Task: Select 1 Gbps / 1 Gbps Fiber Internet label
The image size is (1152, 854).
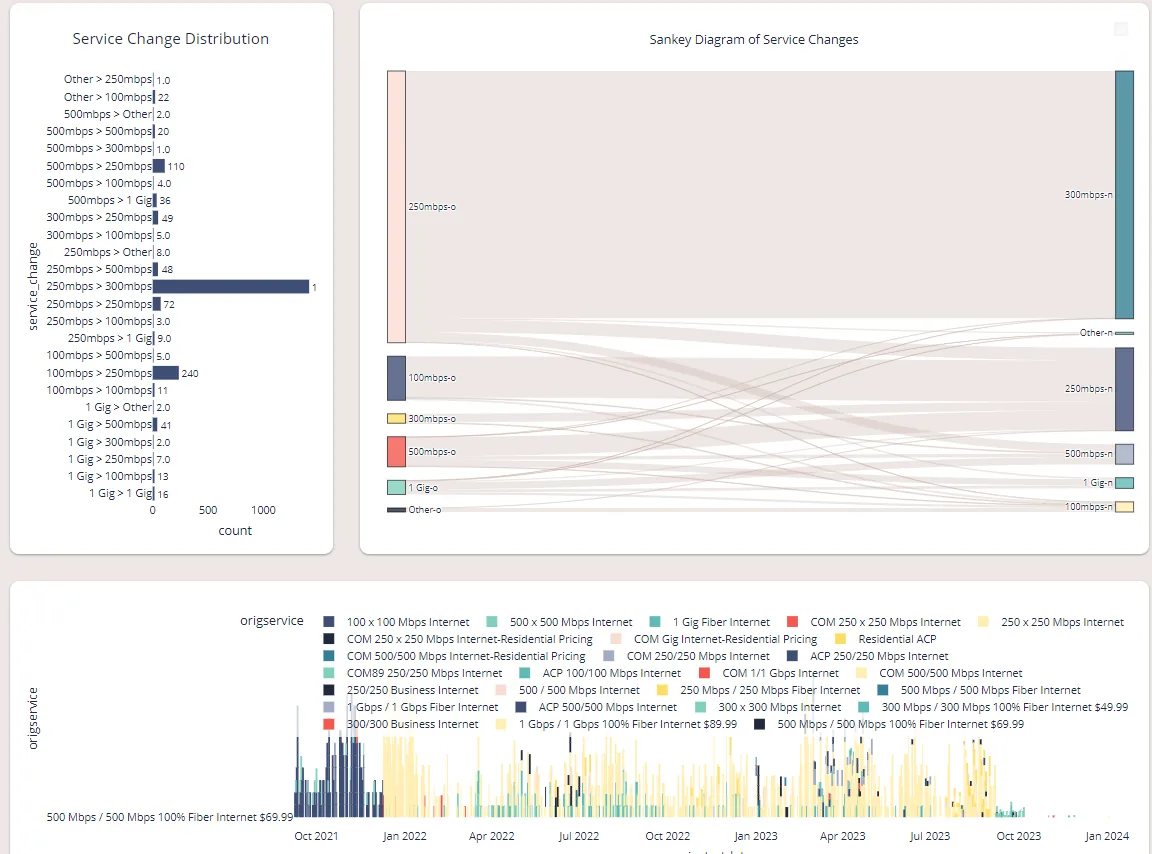Action: (422, 706)
